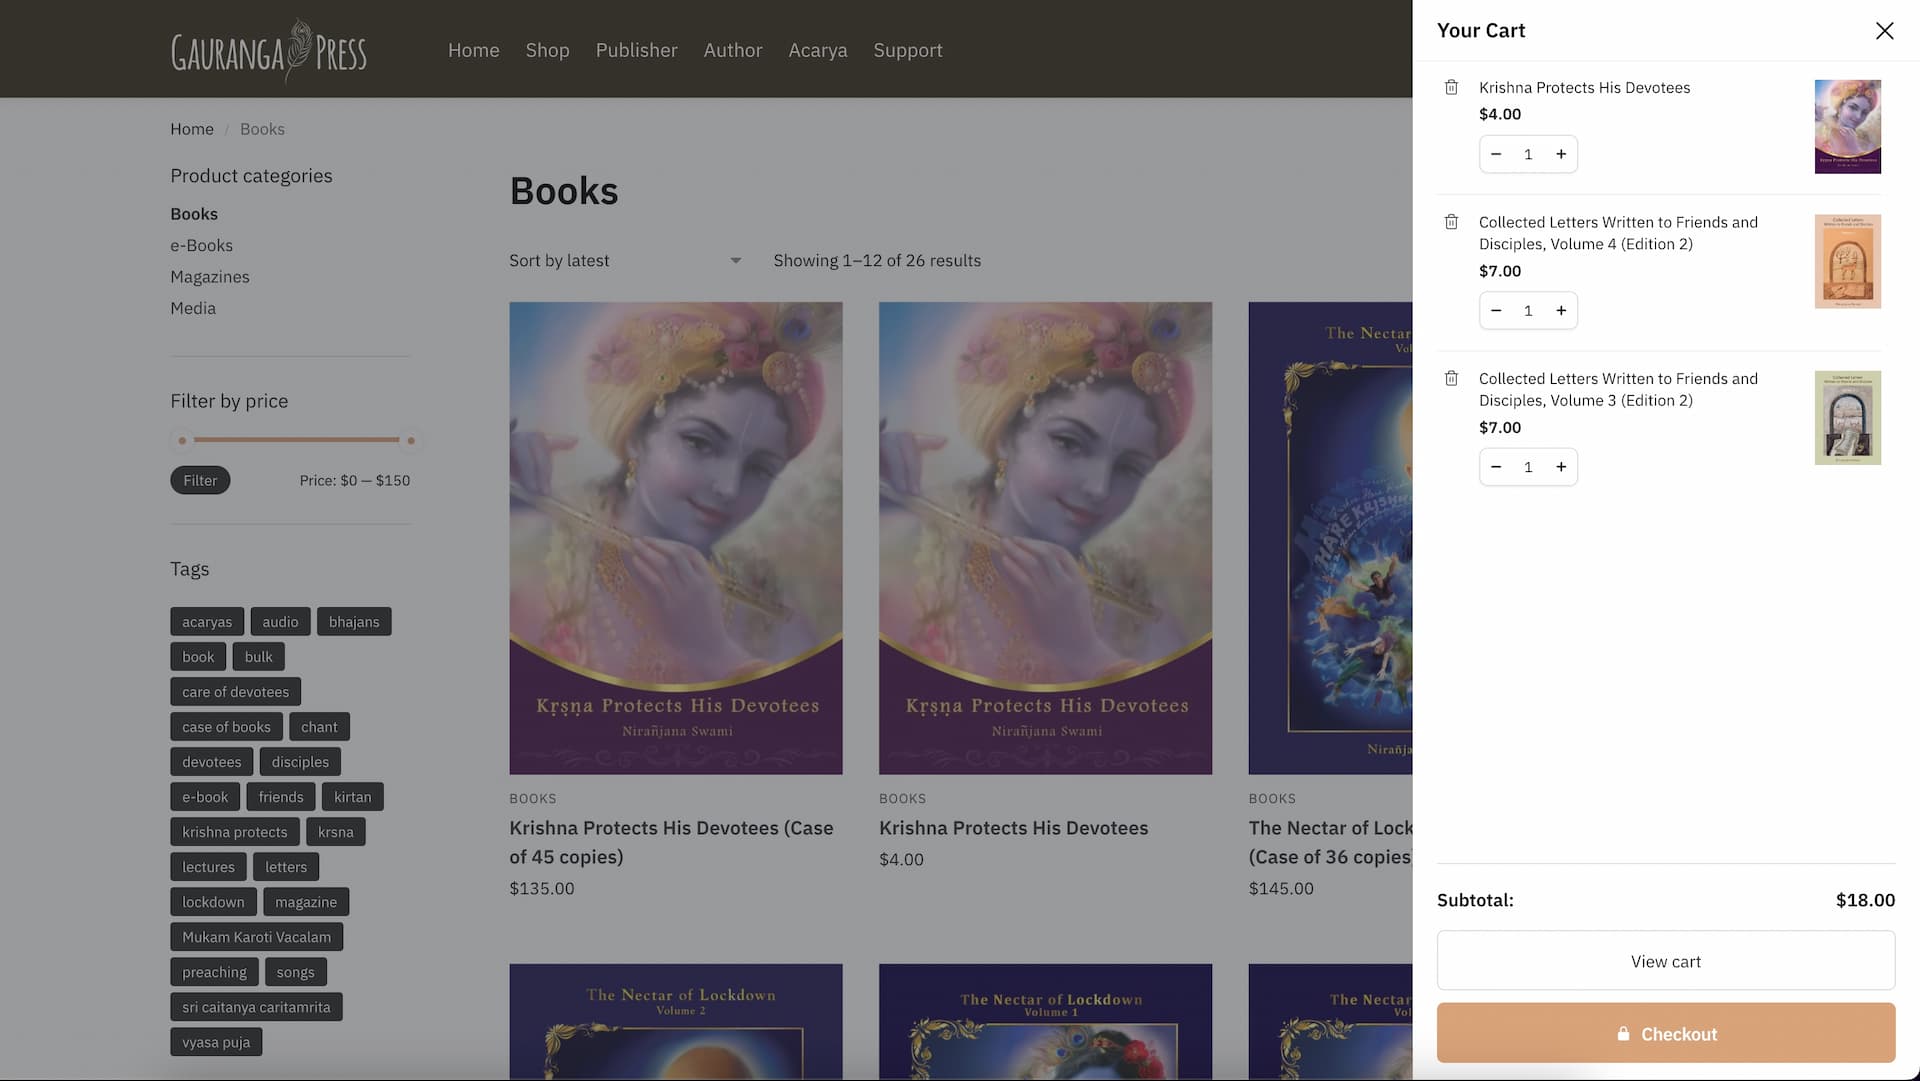Decrease quantity of Krishna Protects His Devotees
The height and width of the screenshot is (1081, 1920).
[x=1496, y=154]
